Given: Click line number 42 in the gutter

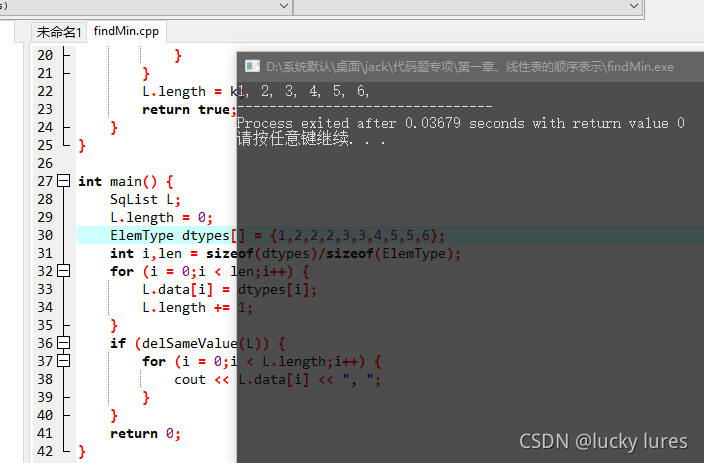Looking at the screenshot, I should pyautogui.click(x=45, y=451).
